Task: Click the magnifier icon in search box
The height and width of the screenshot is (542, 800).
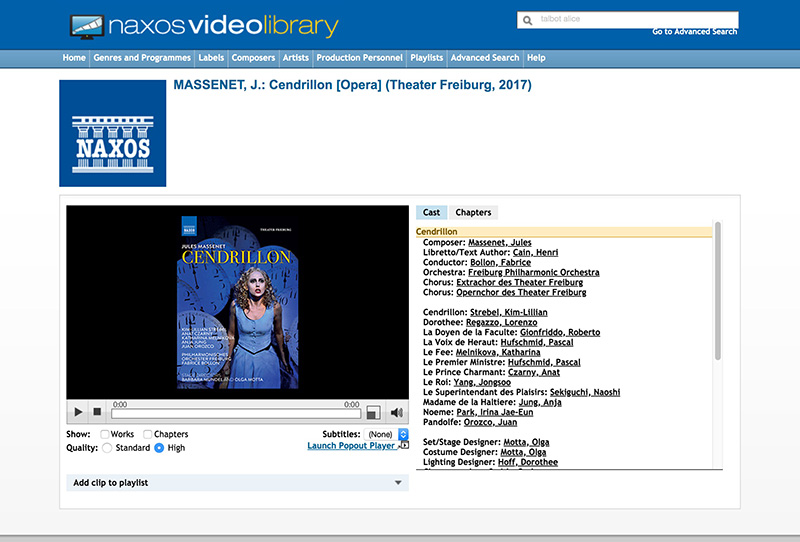Action: (x=527, y=20)
